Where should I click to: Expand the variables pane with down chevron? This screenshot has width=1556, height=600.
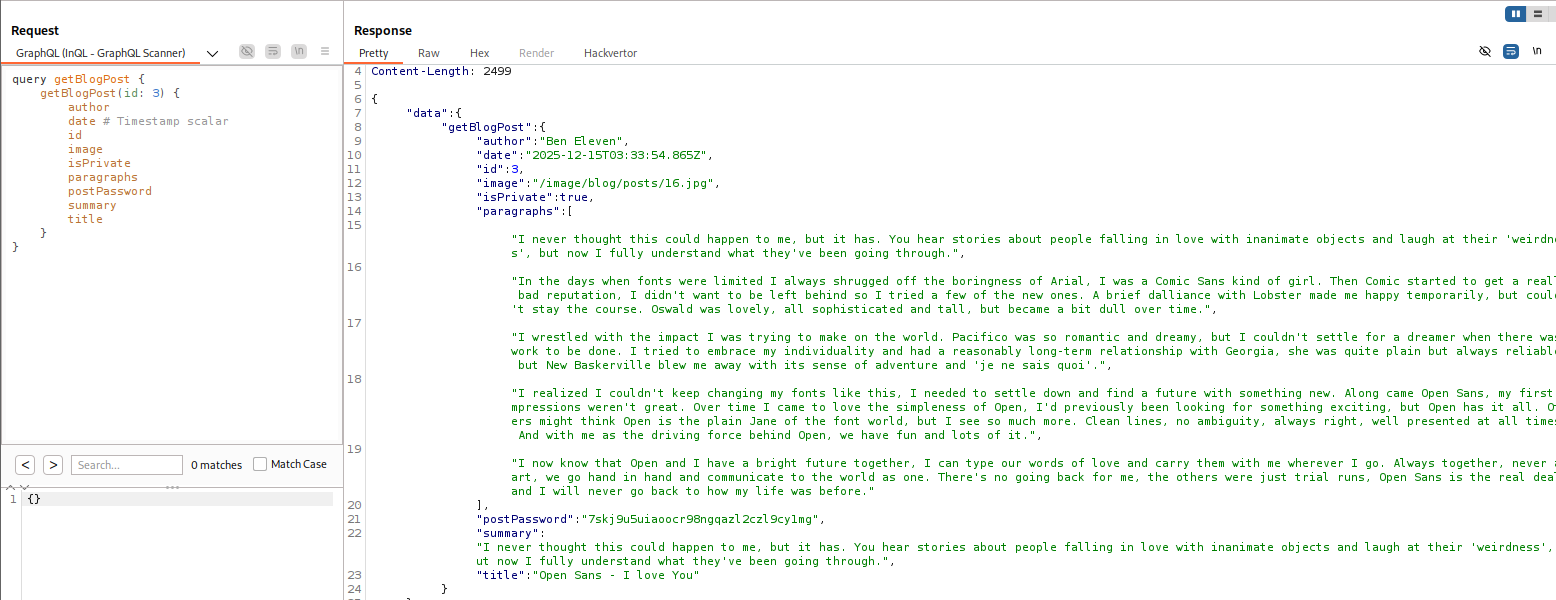click(x=25, y=487)
